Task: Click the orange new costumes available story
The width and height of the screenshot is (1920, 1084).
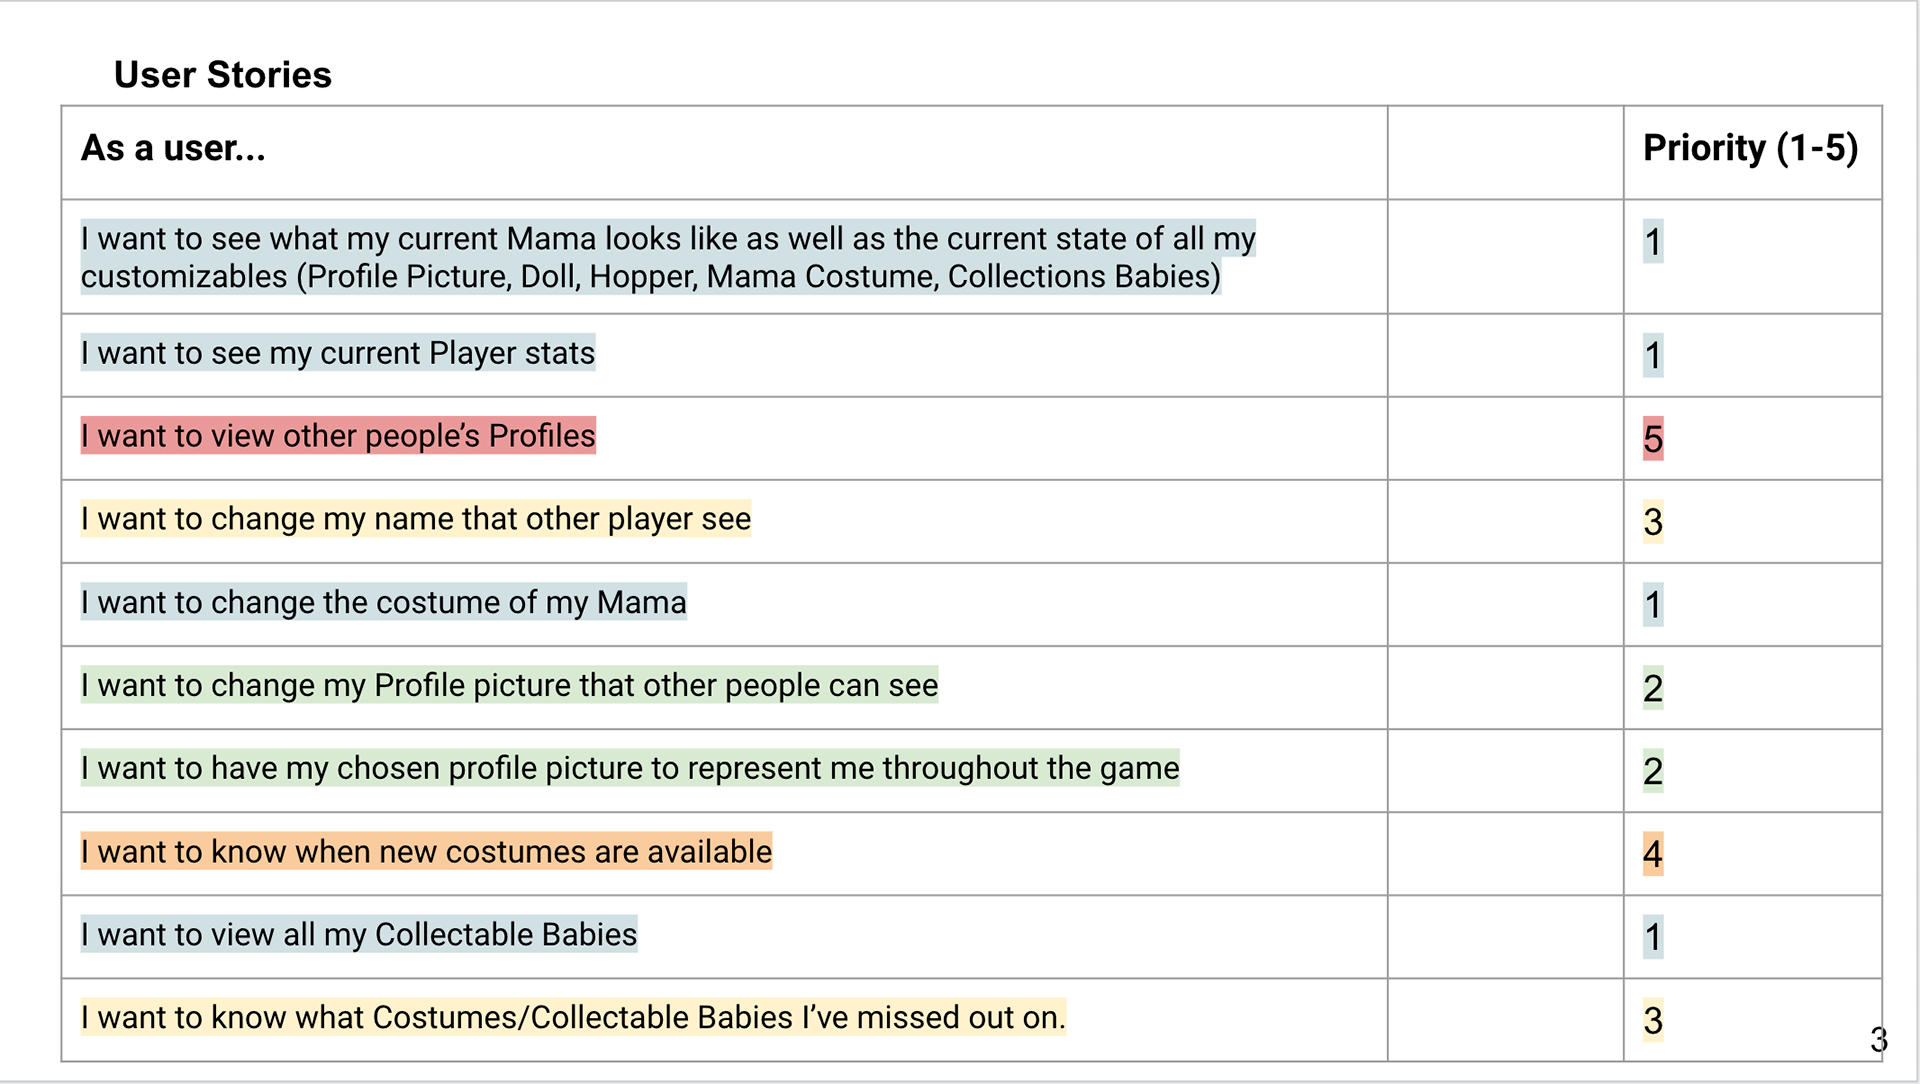Action: tap(427, 851)
